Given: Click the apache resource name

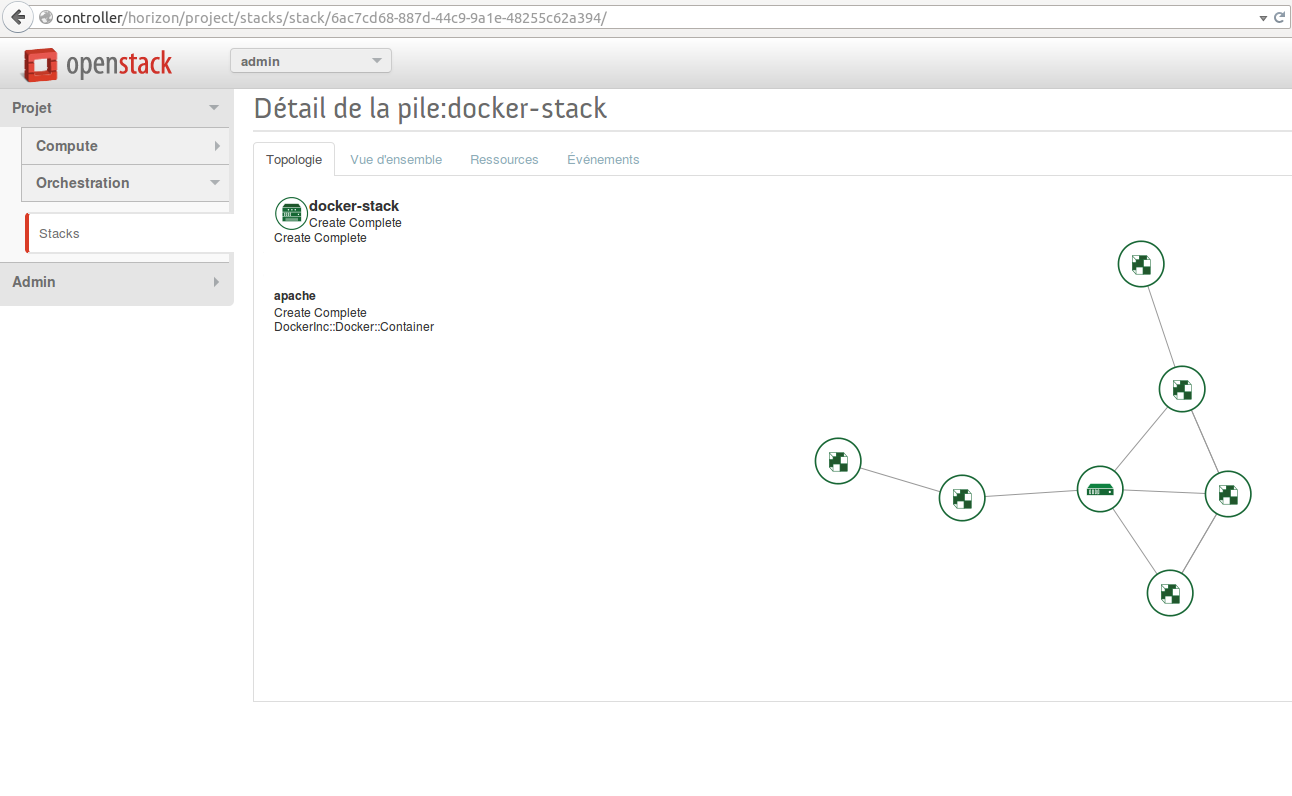Looking at the screenshot, I should point(295,296).
